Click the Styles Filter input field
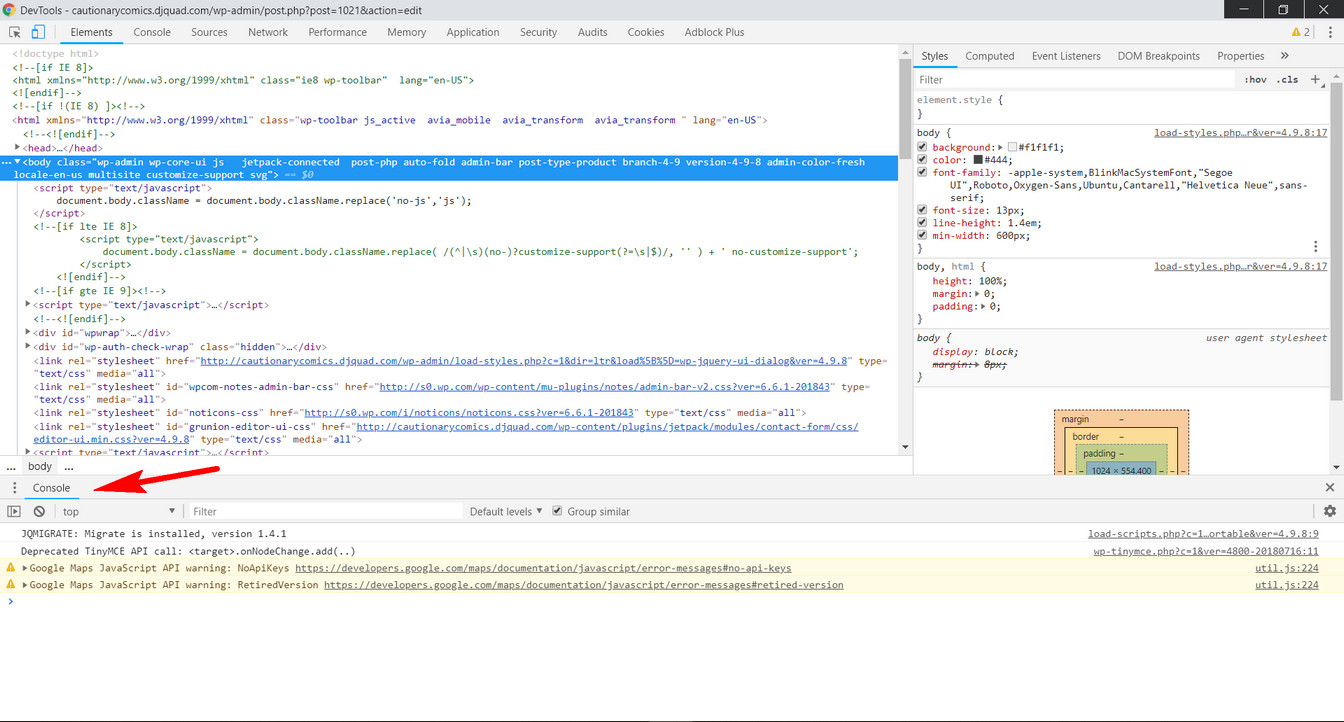Screen dimensions: 1344x722 click(1076, 79)
